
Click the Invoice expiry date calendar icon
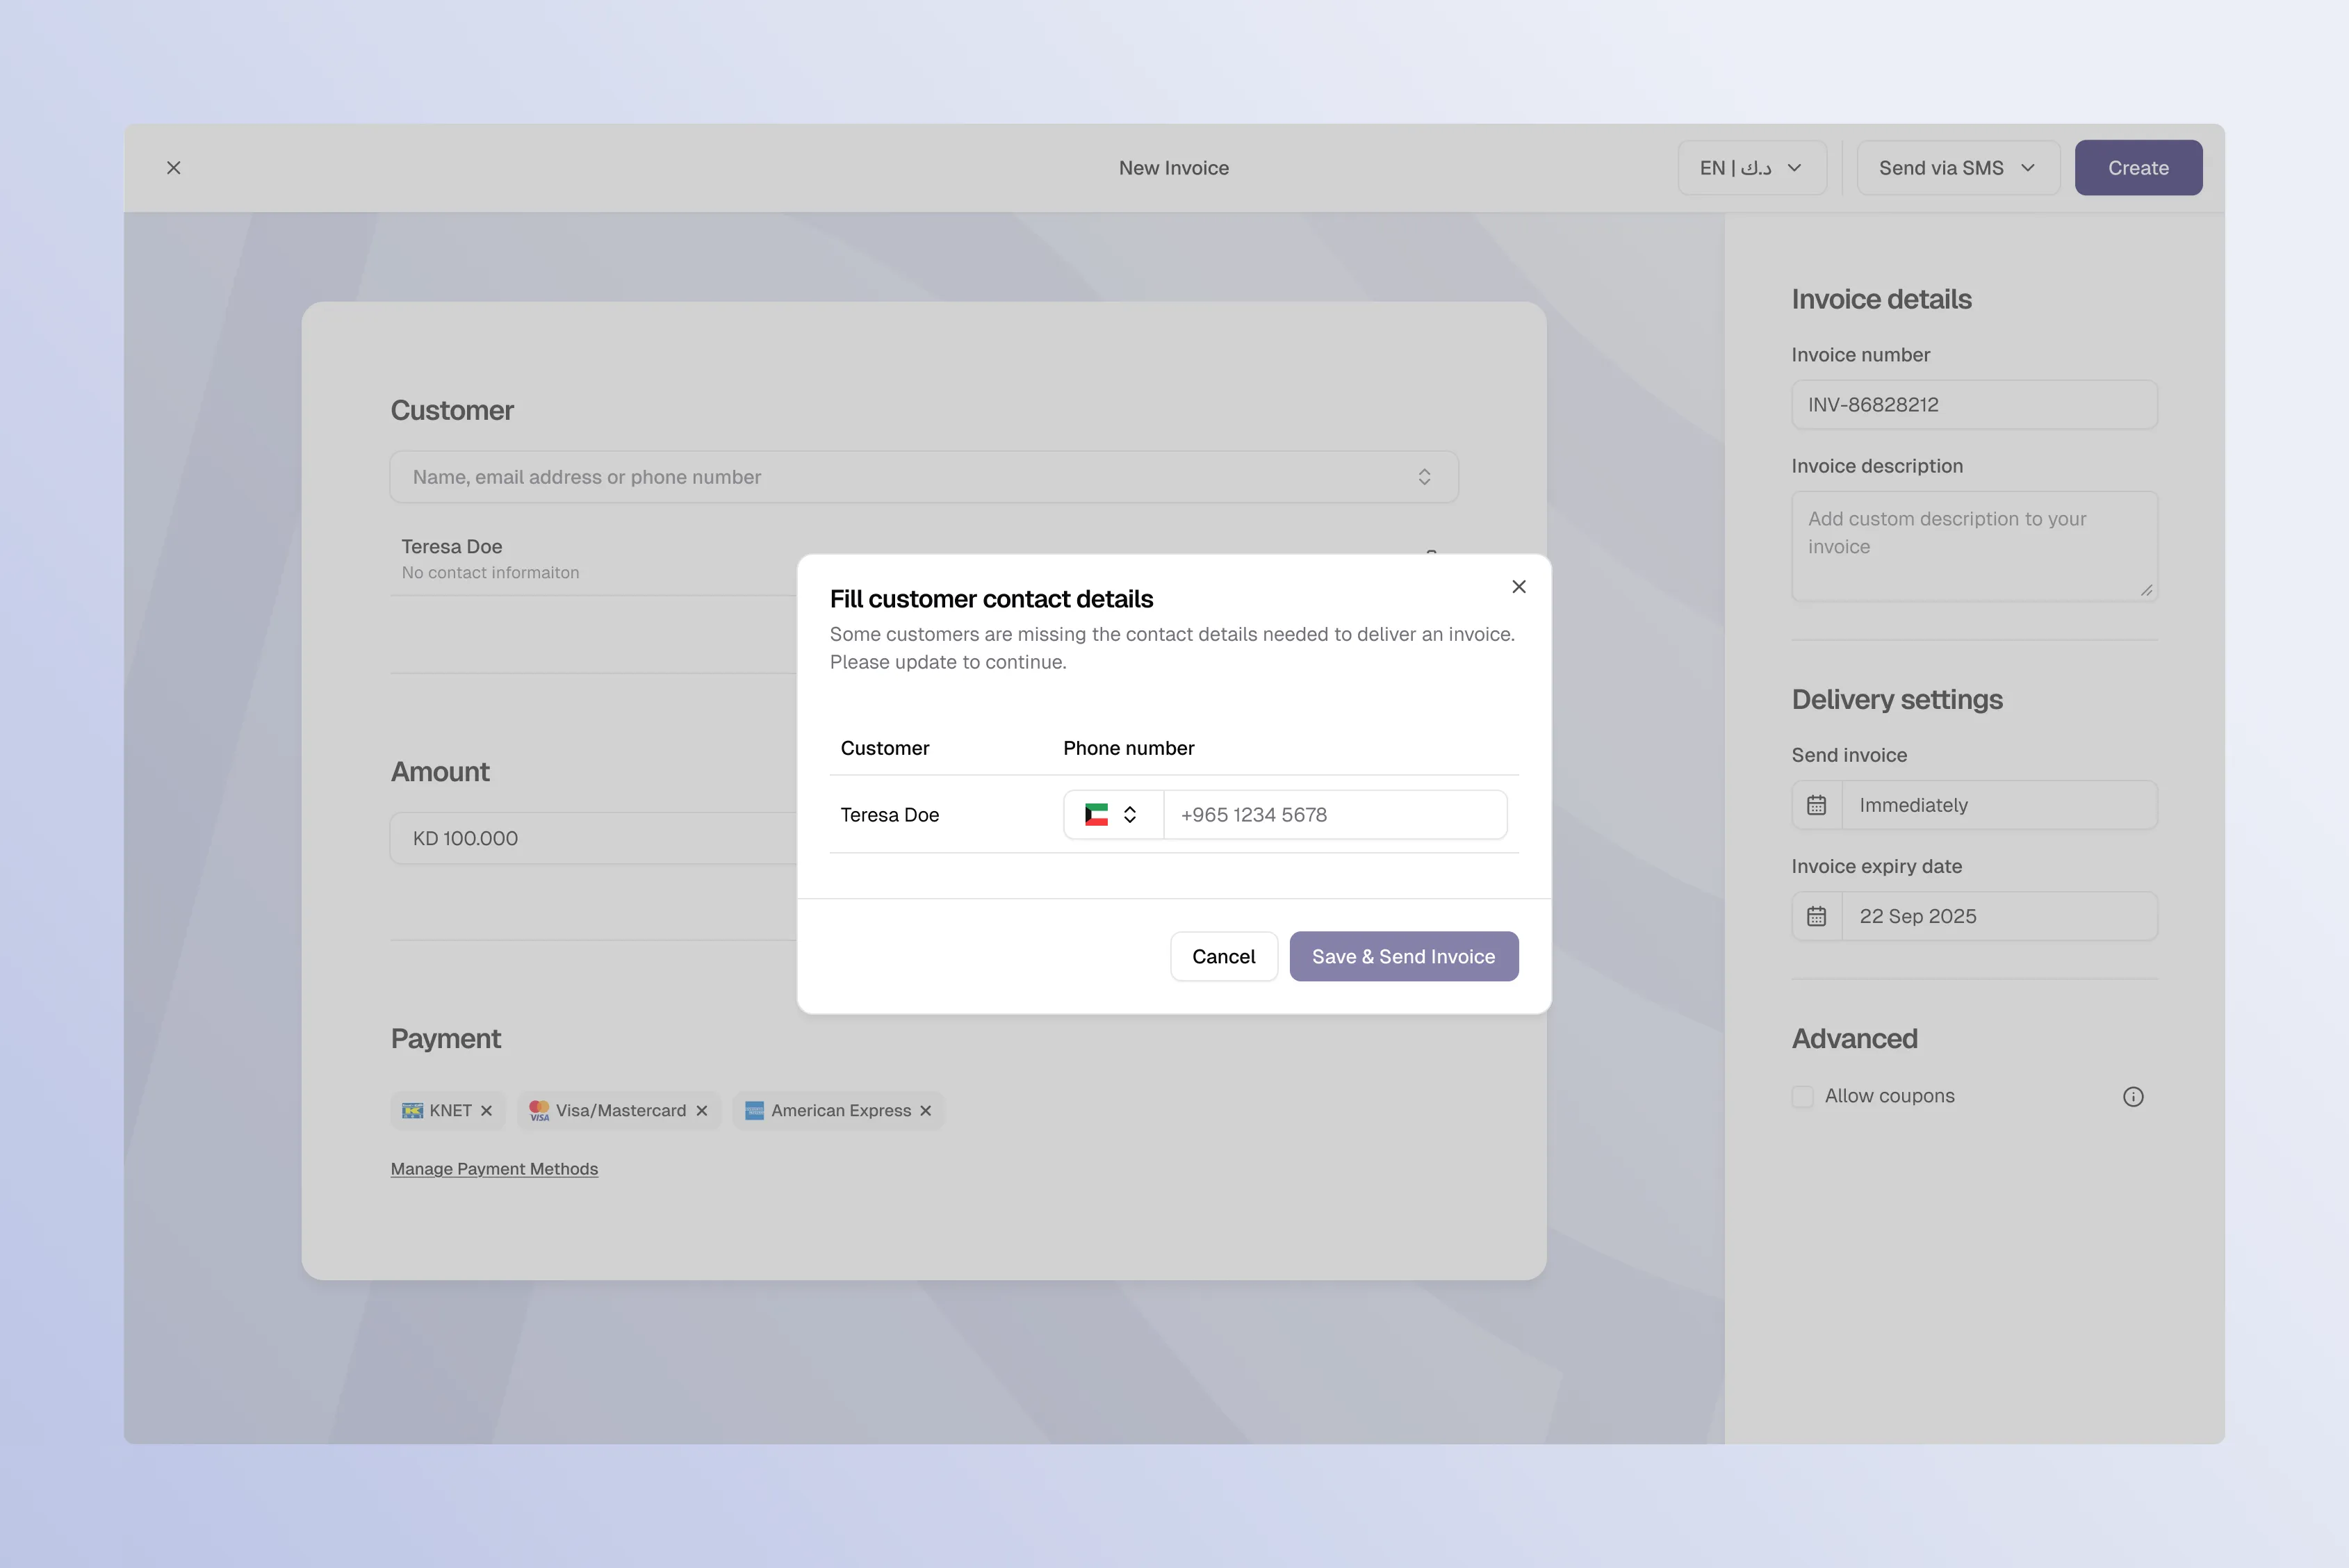click(1816, 916)
